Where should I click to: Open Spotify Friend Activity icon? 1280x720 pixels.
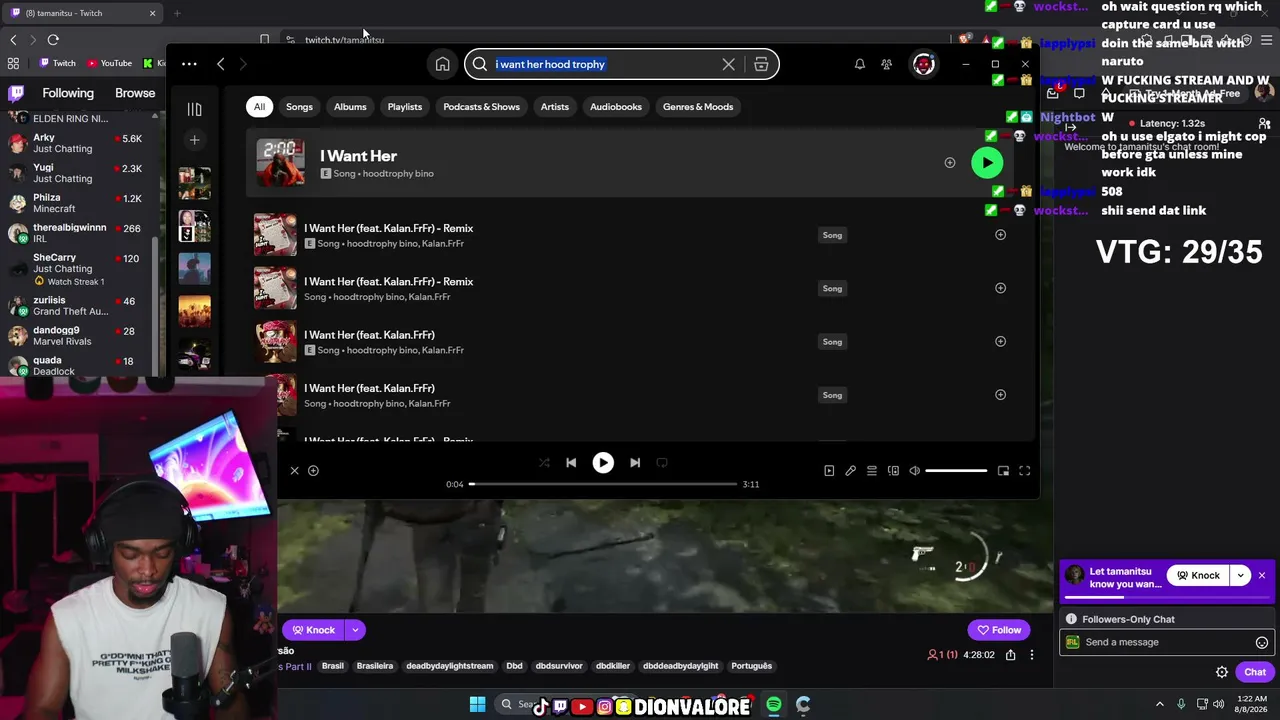point(886,64)
